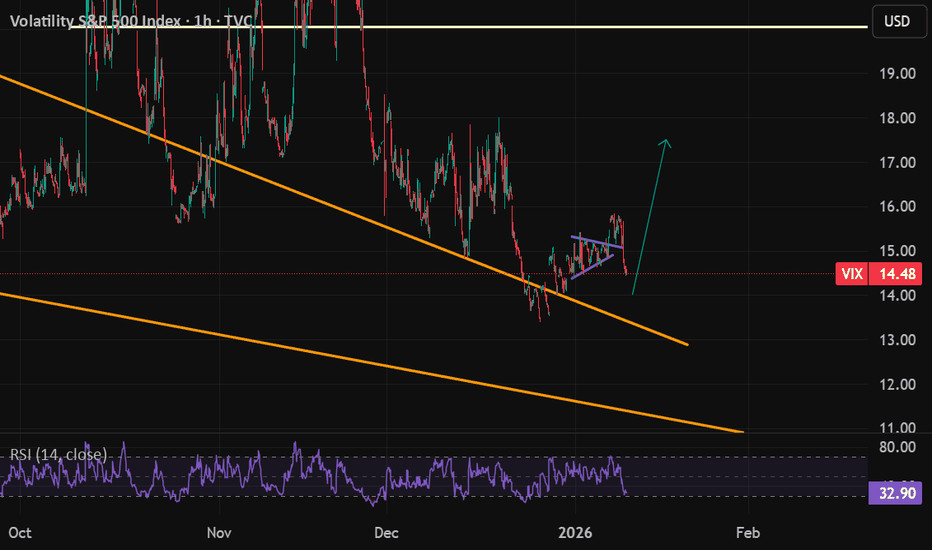932x550 pixels.
Task: Click the 12.00 price axis label
Action: coord(896,384)
